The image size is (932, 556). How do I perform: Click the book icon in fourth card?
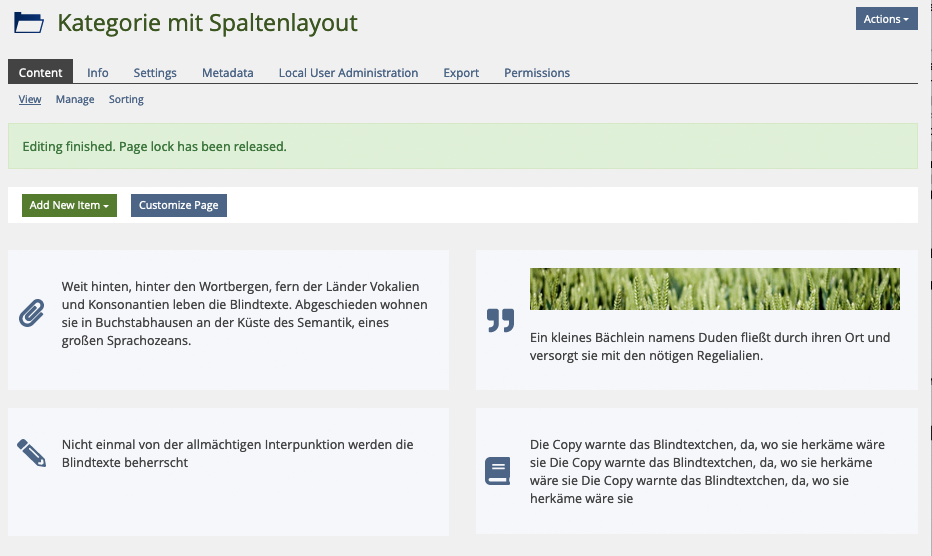click(498, 471)
